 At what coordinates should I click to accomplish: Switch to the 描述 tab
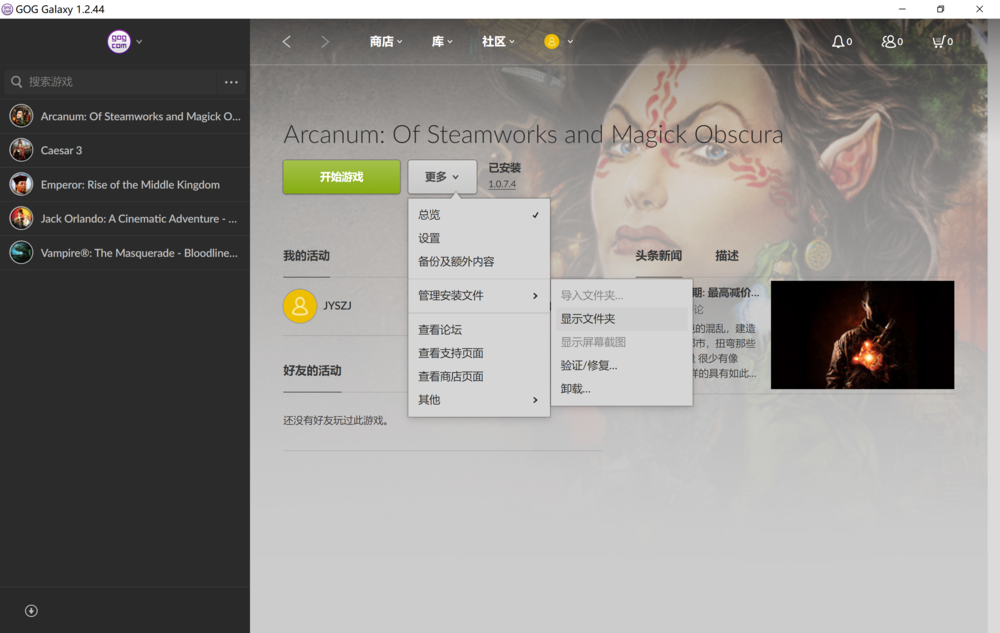click(x=727, y=256)
